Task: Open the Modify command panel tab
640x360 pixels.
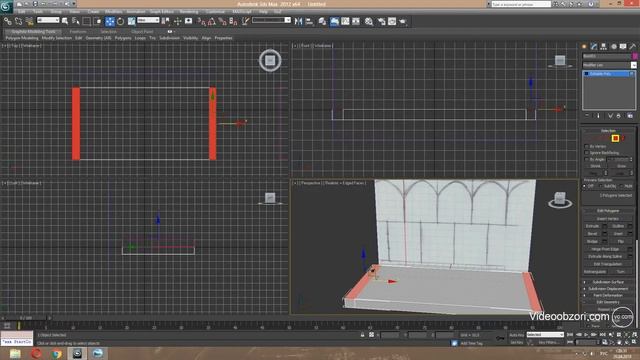Action: coord(594,47)
